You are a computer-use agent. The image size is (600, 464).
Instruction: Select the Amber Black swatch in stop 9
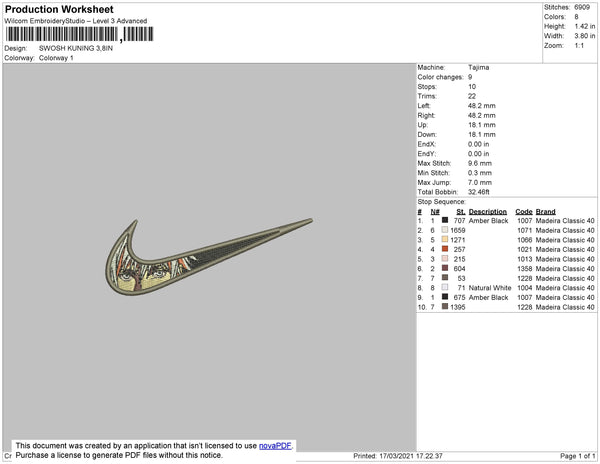coord(445,297)
